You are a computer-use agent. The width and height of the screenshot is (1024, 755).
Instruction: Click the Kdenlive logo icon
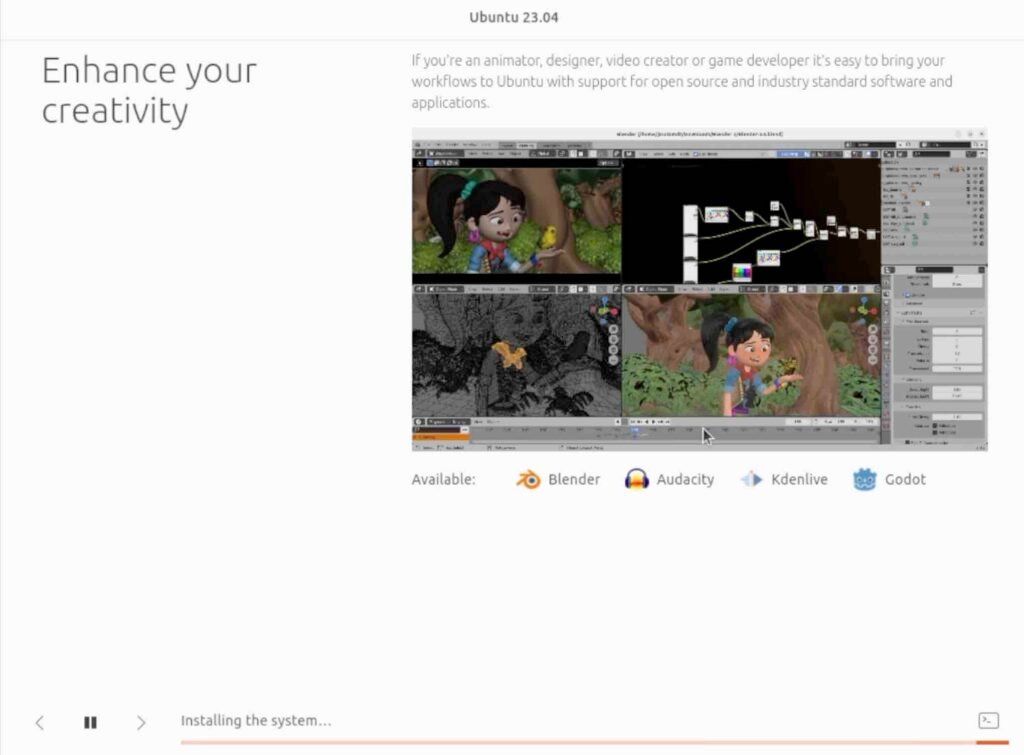(x=751, y=479)
